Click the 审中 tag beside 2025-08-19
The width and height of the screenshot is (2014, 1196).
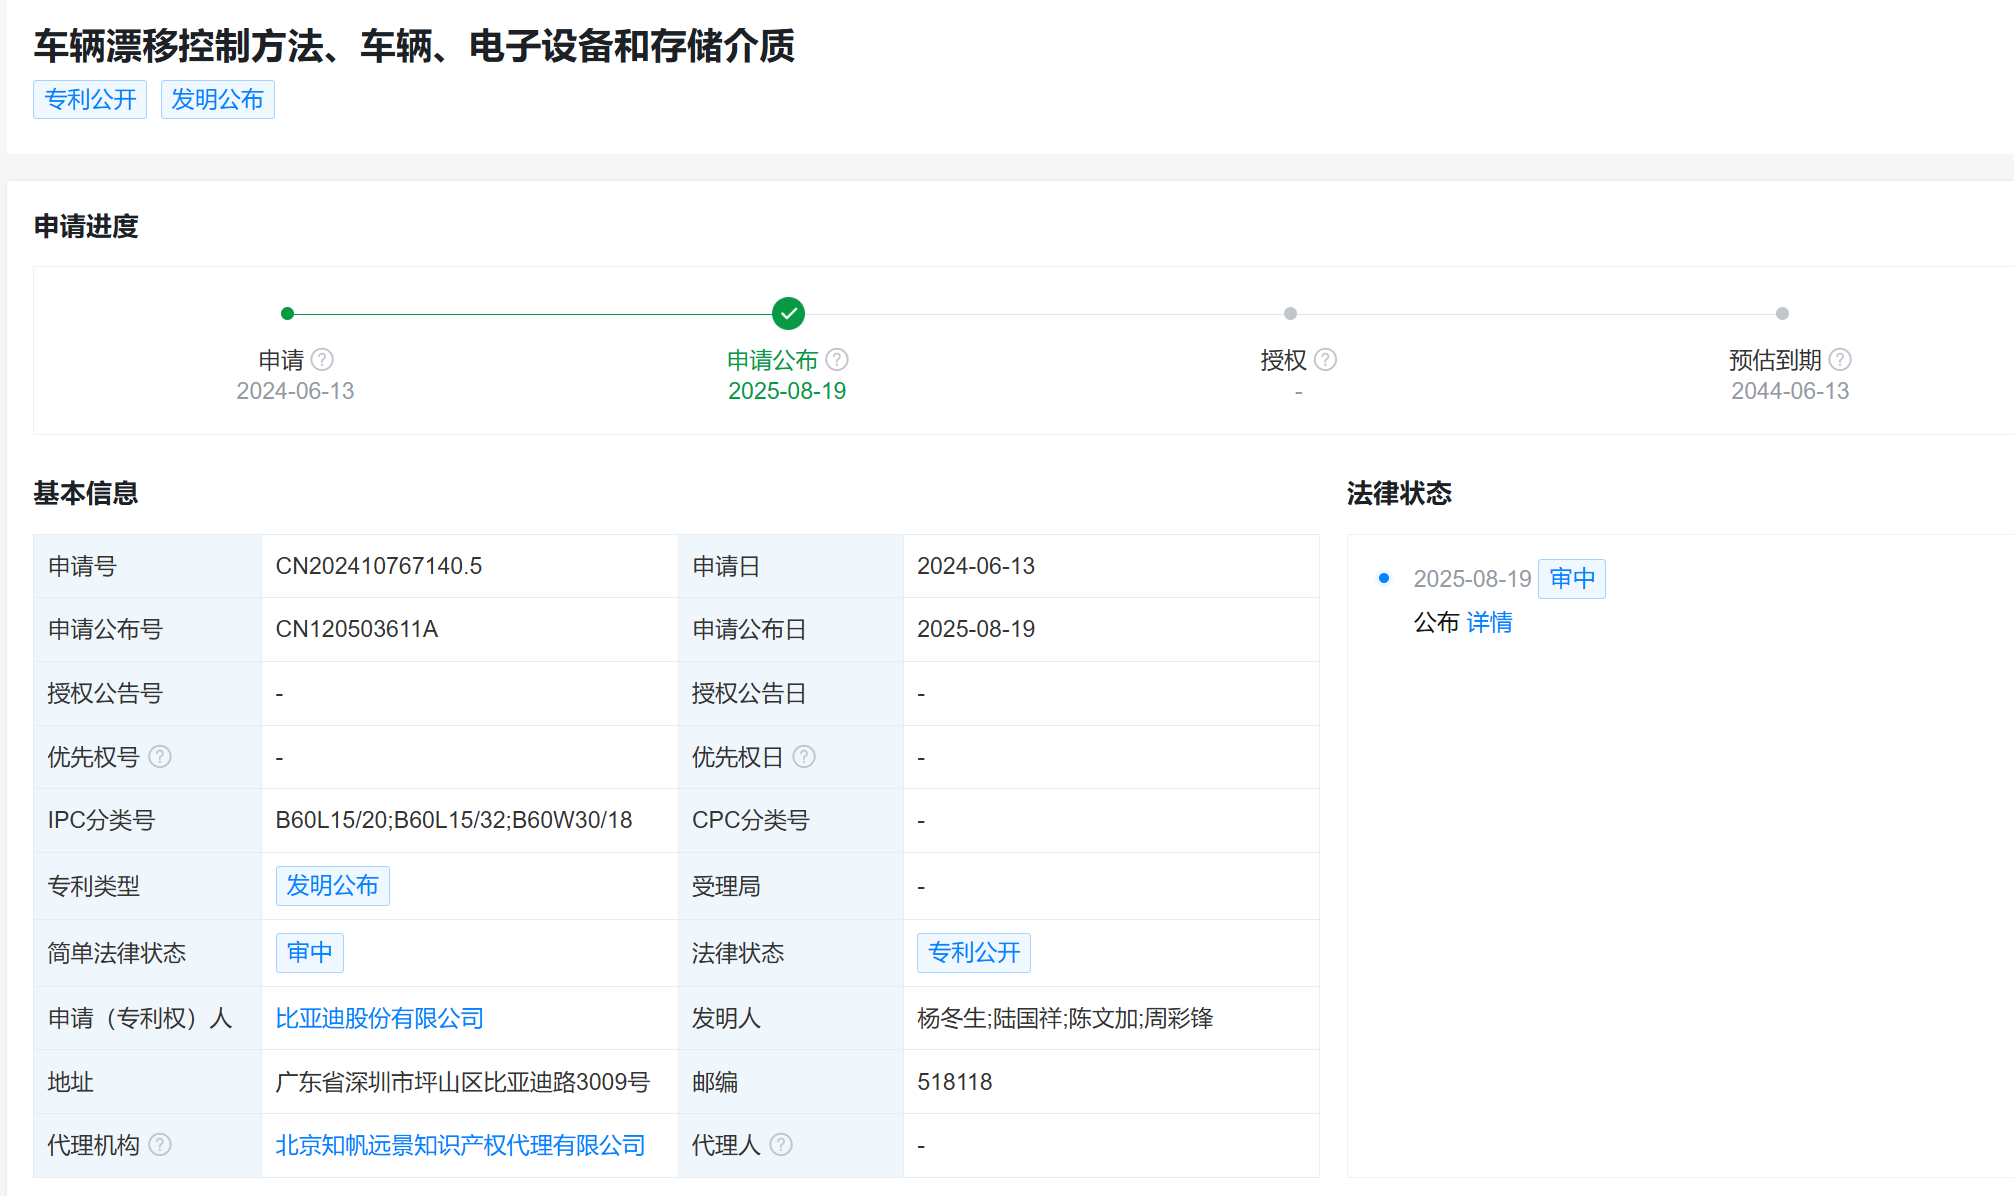coord(1571,579)
